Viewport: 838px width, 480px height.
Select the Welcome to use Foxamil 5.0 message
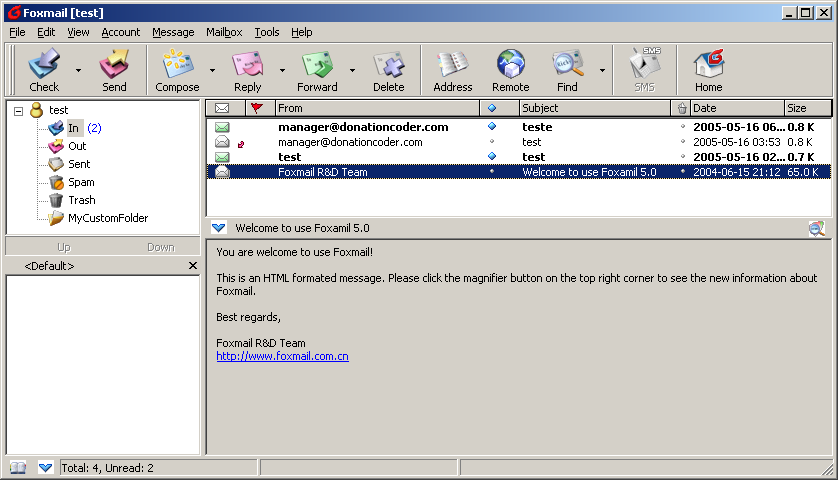518,172
